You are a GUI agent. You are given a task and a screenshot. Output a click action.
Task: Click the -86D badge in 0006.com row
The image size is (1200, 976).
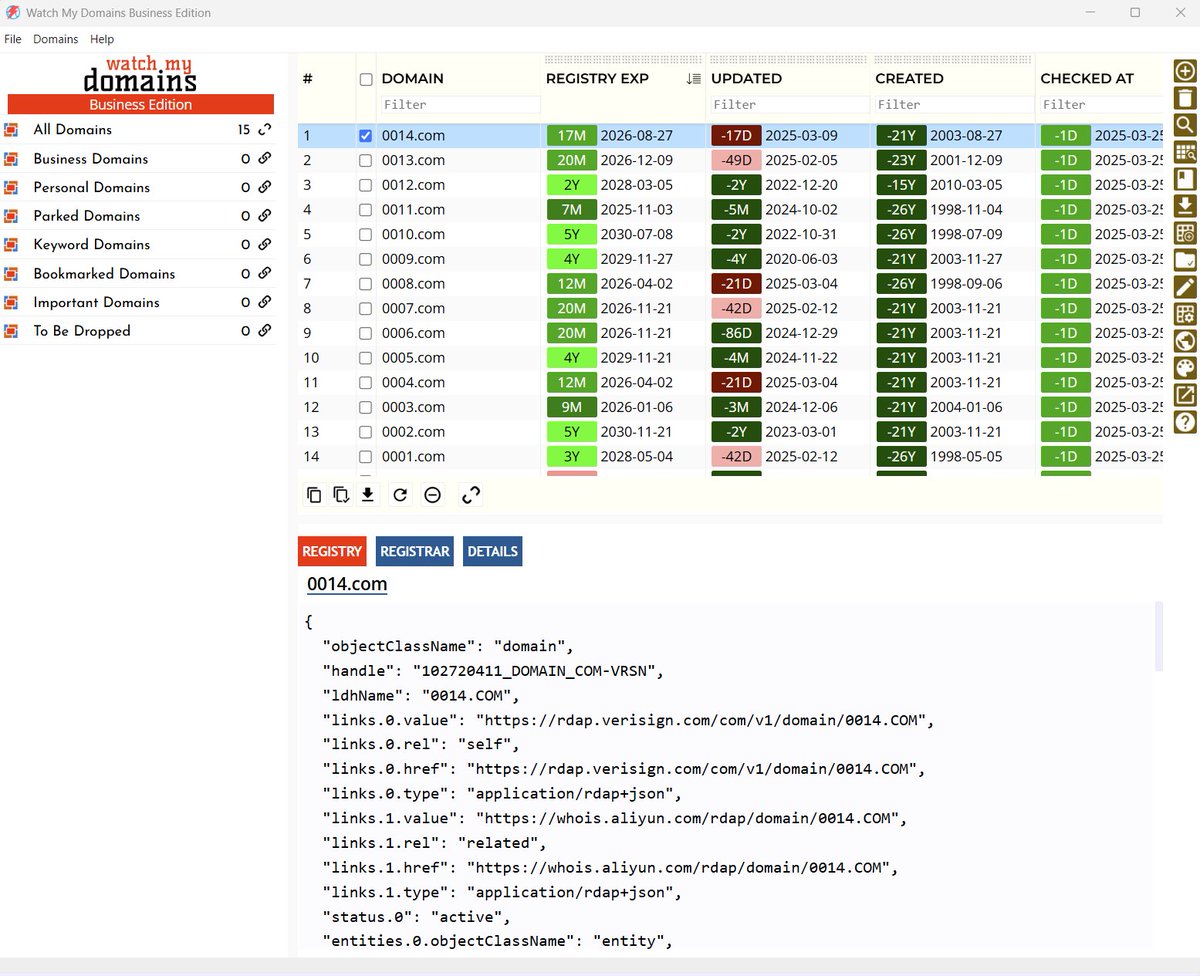click(x=736, y=333)
